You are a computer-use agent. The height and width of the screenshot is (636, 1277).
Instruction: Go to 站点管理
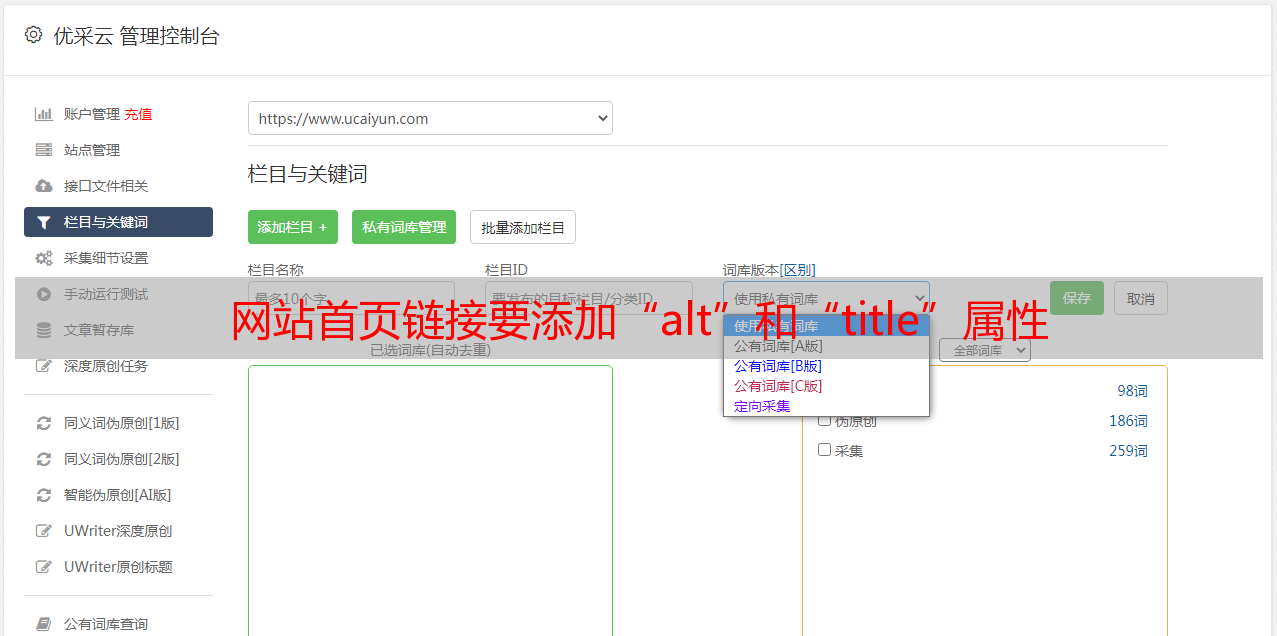click(92, 150)
